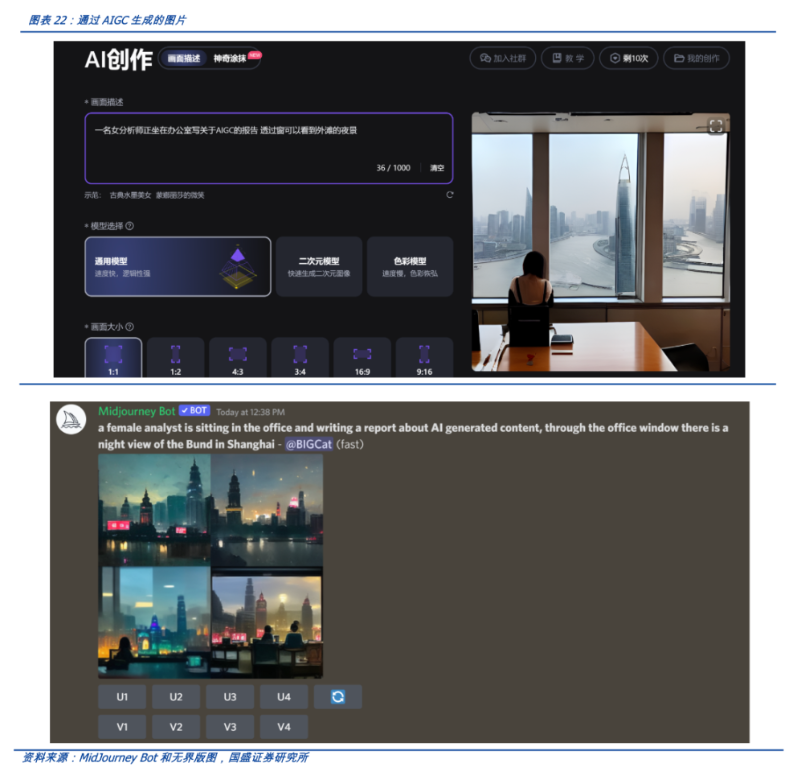Screen dimensions: 804x773
Task: Upscale image one with U1
Action: 122,697
